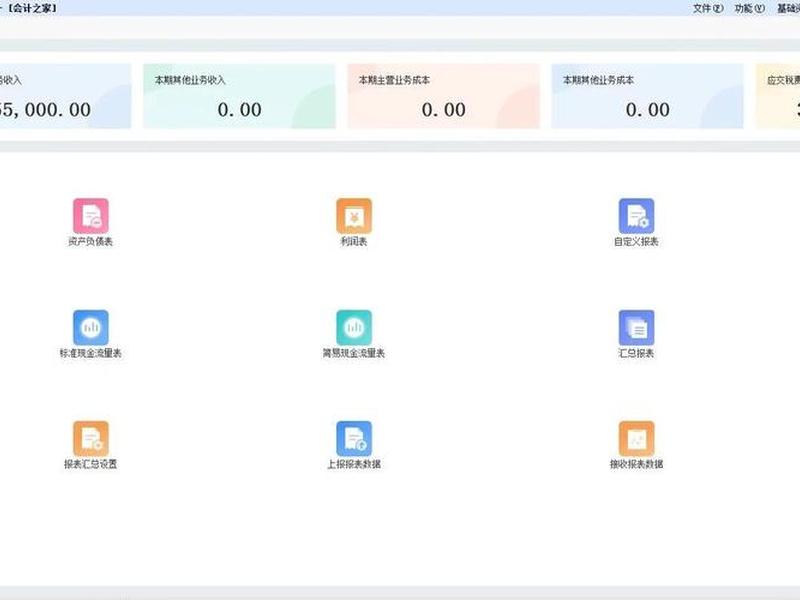Open the 自定义报表 icon
The image size is (800, 600).
(x=636, y=216)
